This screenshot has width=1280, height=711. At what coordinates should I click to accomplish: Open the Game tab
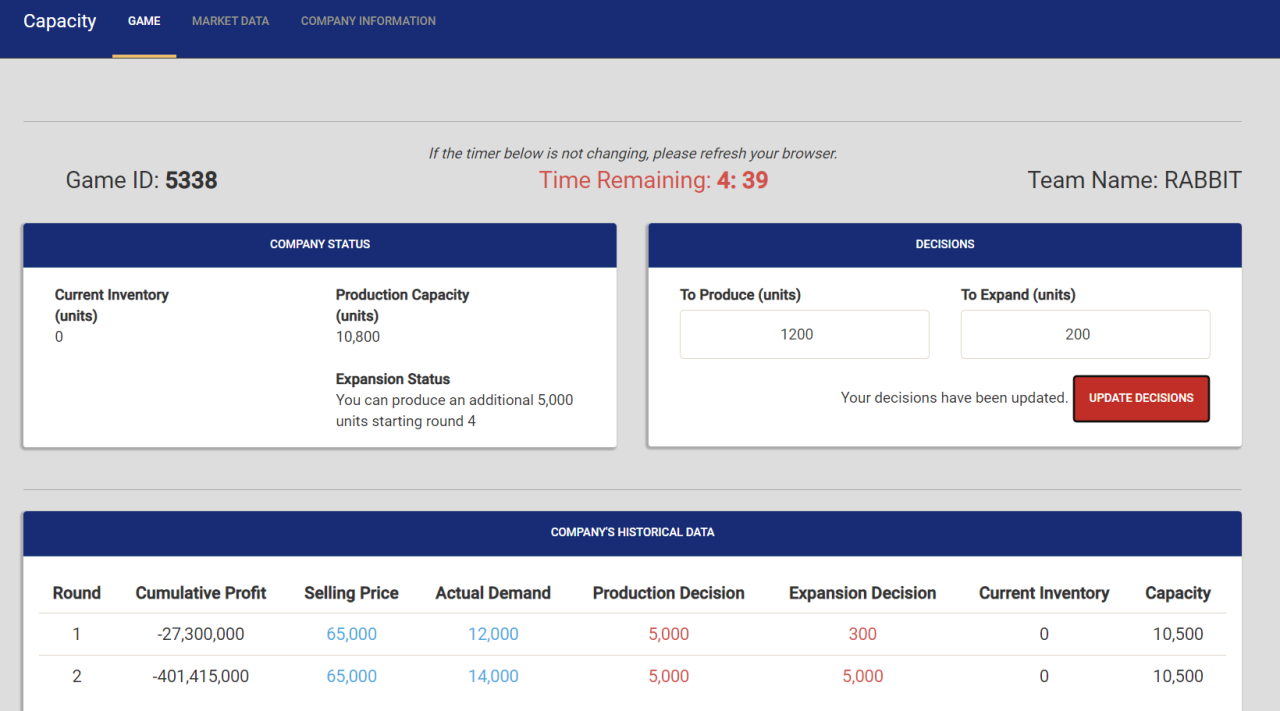[144, 21]
